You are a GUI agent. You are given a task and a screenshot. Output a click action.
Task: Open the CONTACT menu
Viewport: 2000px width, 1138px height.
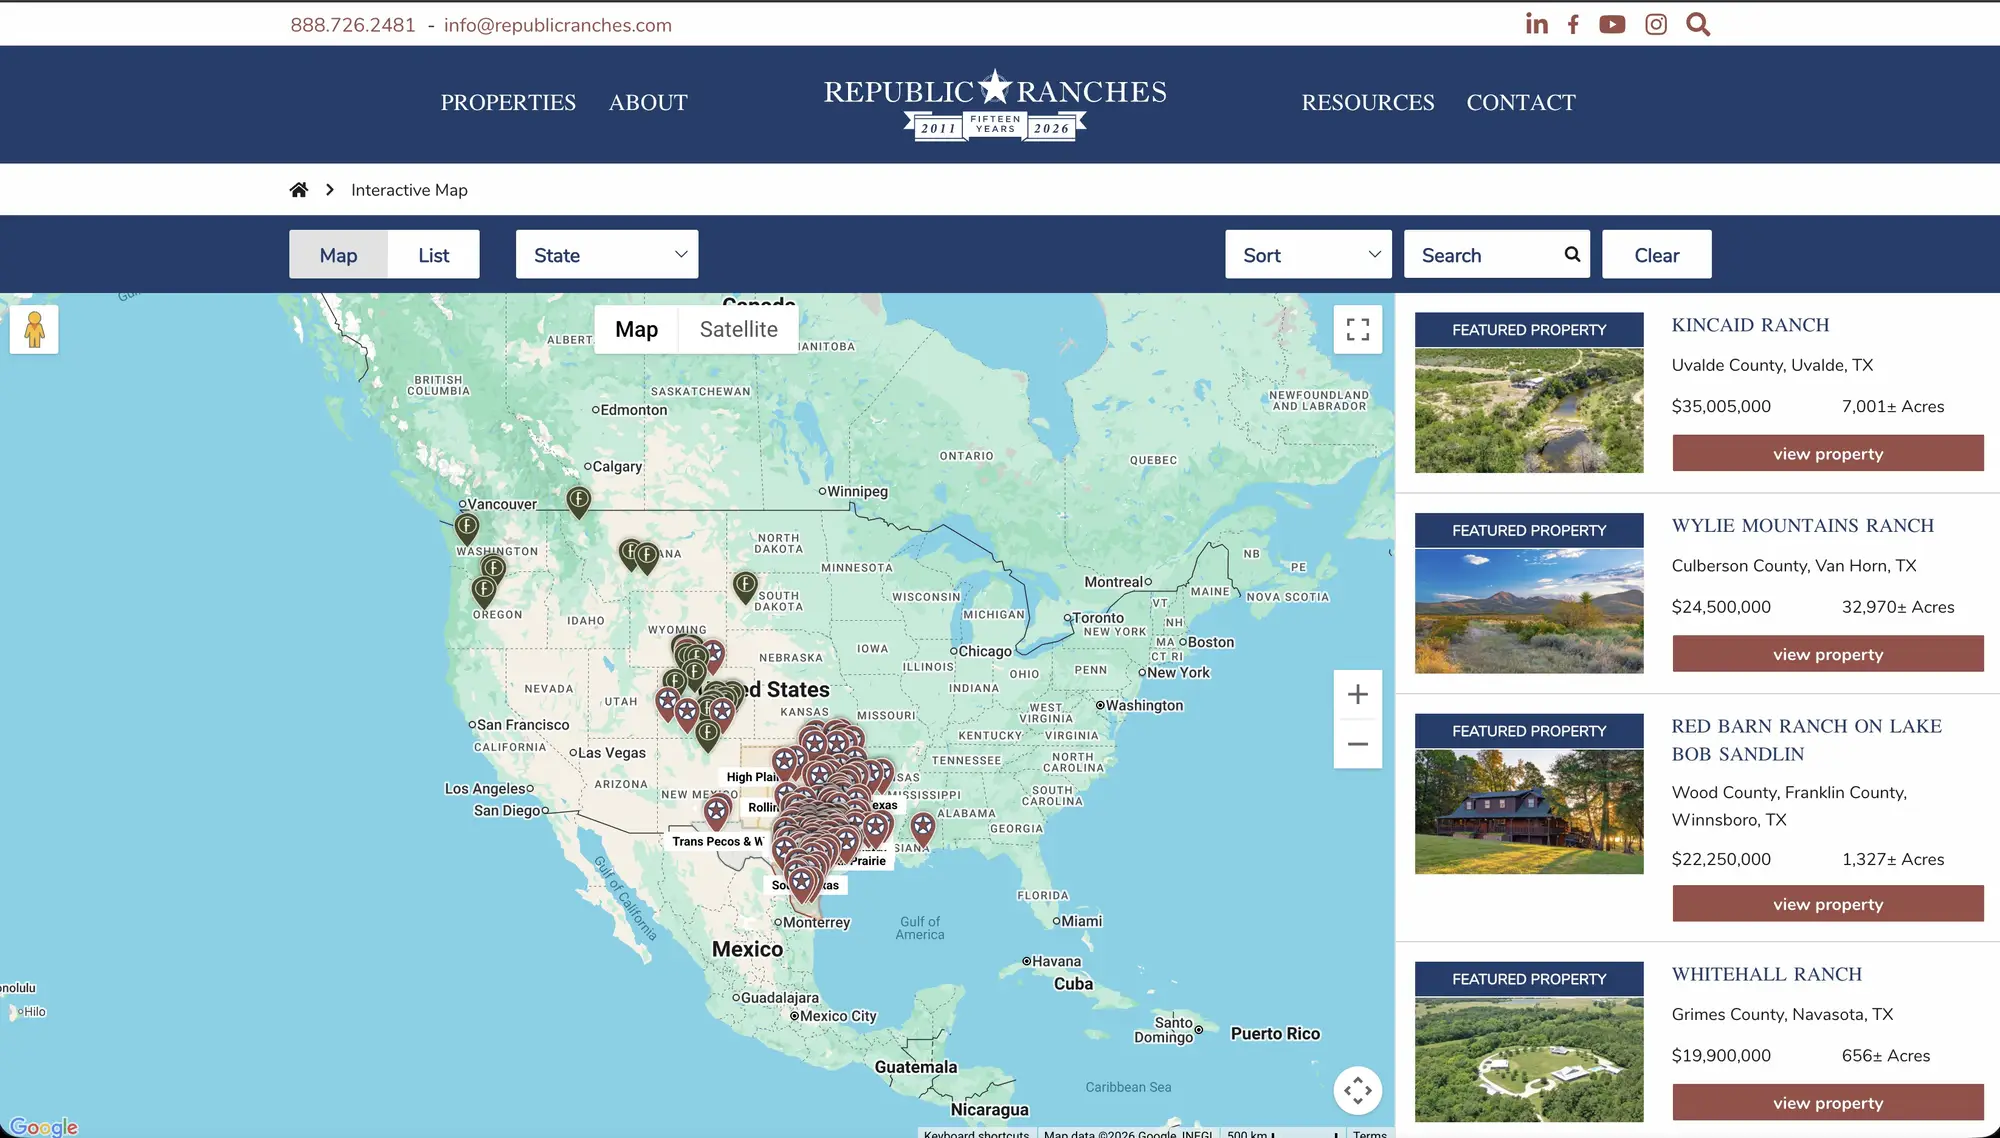tap(1521, 102)
